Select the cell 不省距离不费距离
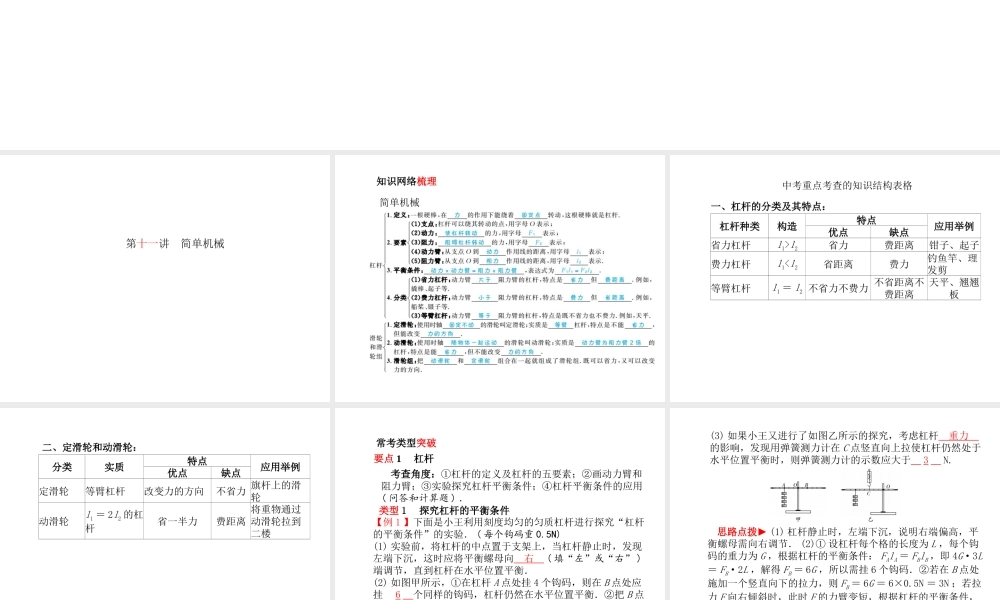 point(899,288)
